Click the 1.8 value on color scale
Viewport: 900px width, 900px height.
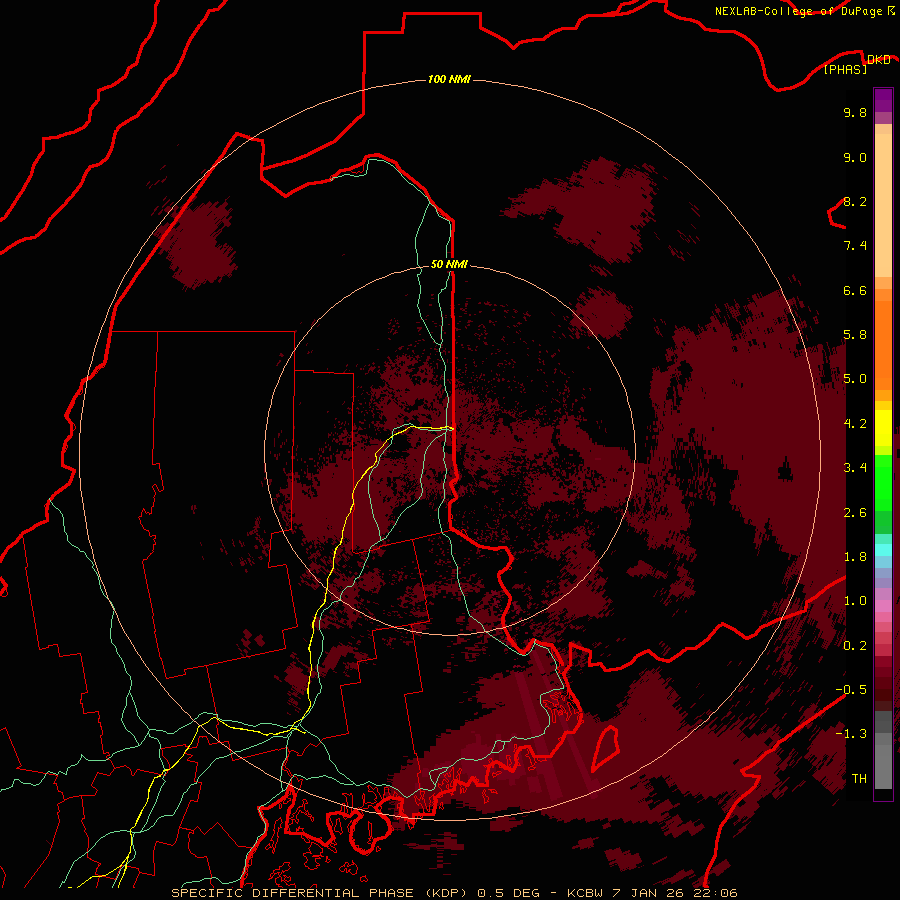pos(855,557)
